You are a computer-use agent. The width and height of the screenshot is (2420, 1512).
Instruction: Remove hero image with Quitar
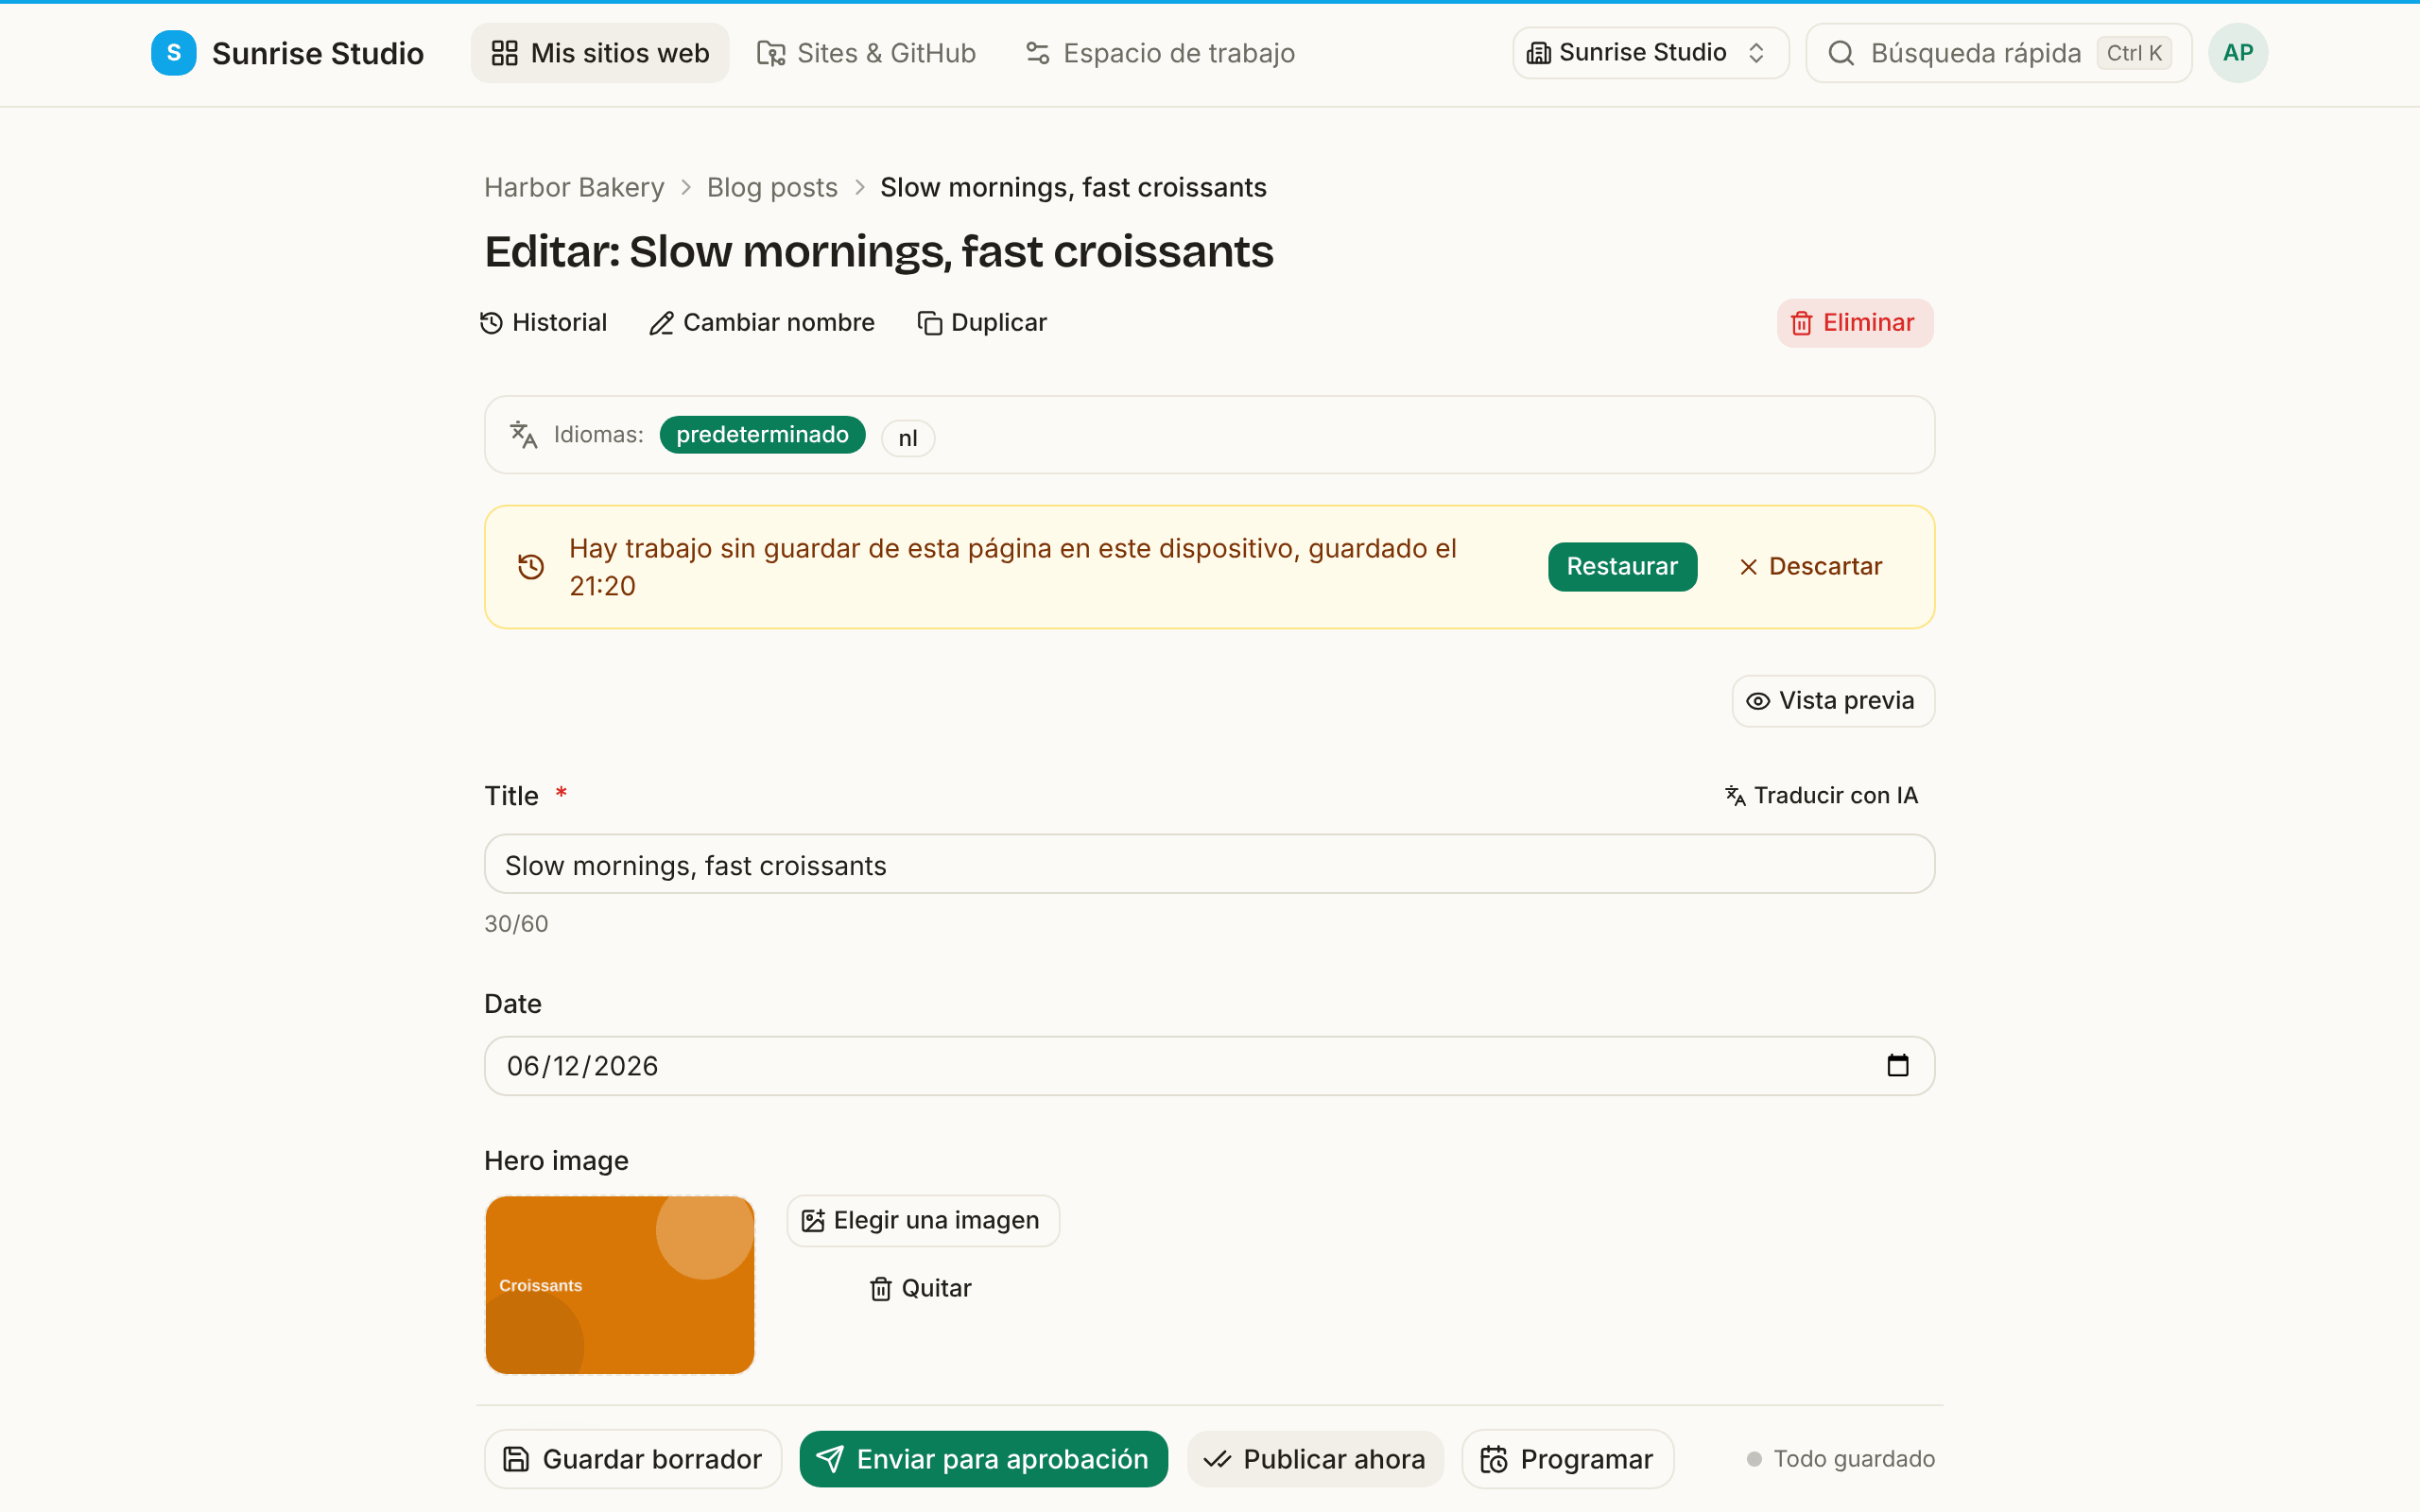tap(921, 1289)
